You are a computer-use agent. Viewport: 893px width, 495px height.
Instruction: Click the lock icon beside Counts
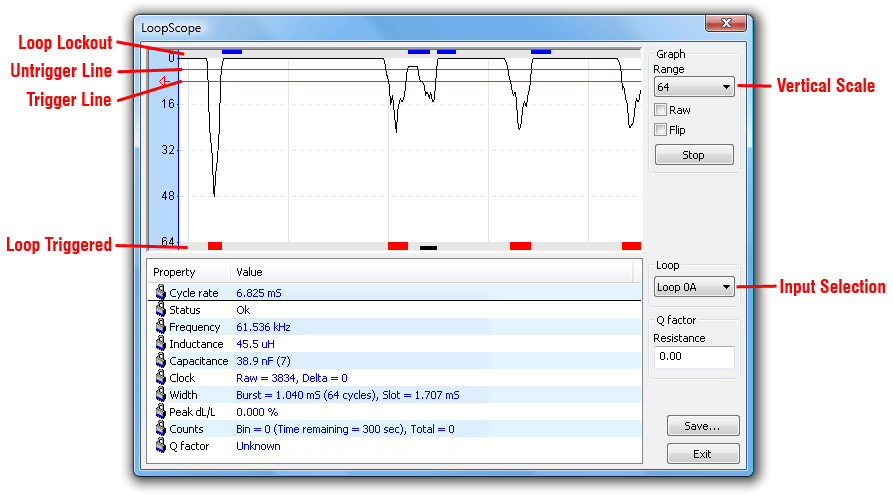coord(161,429)
